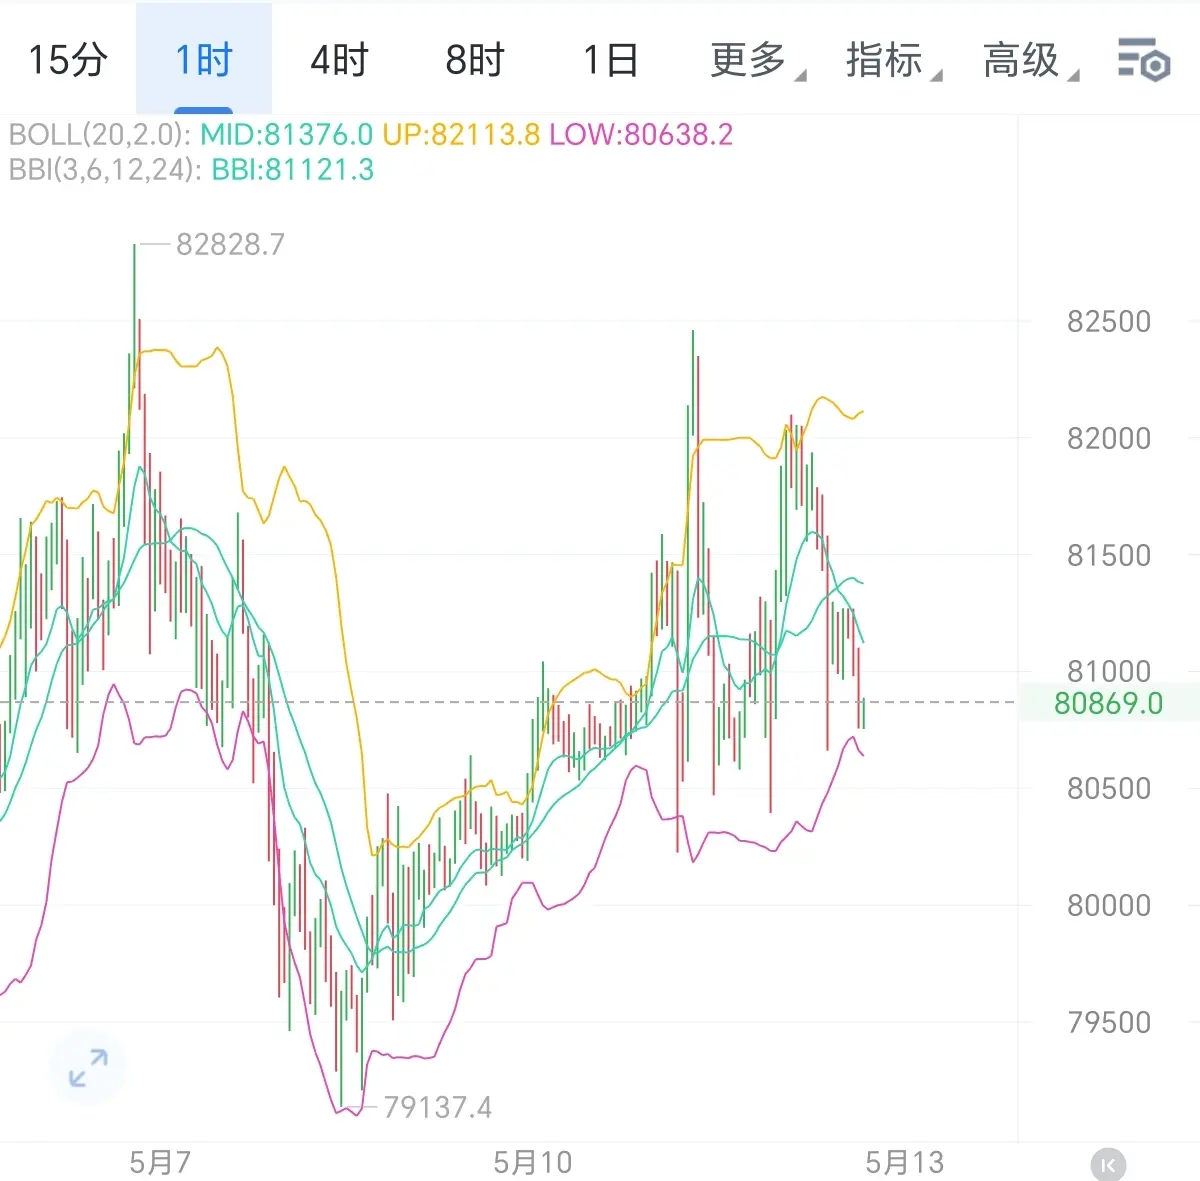Open the chart settings icon
This screenshot has width=1200, height=1181.
pos(1143,59)
